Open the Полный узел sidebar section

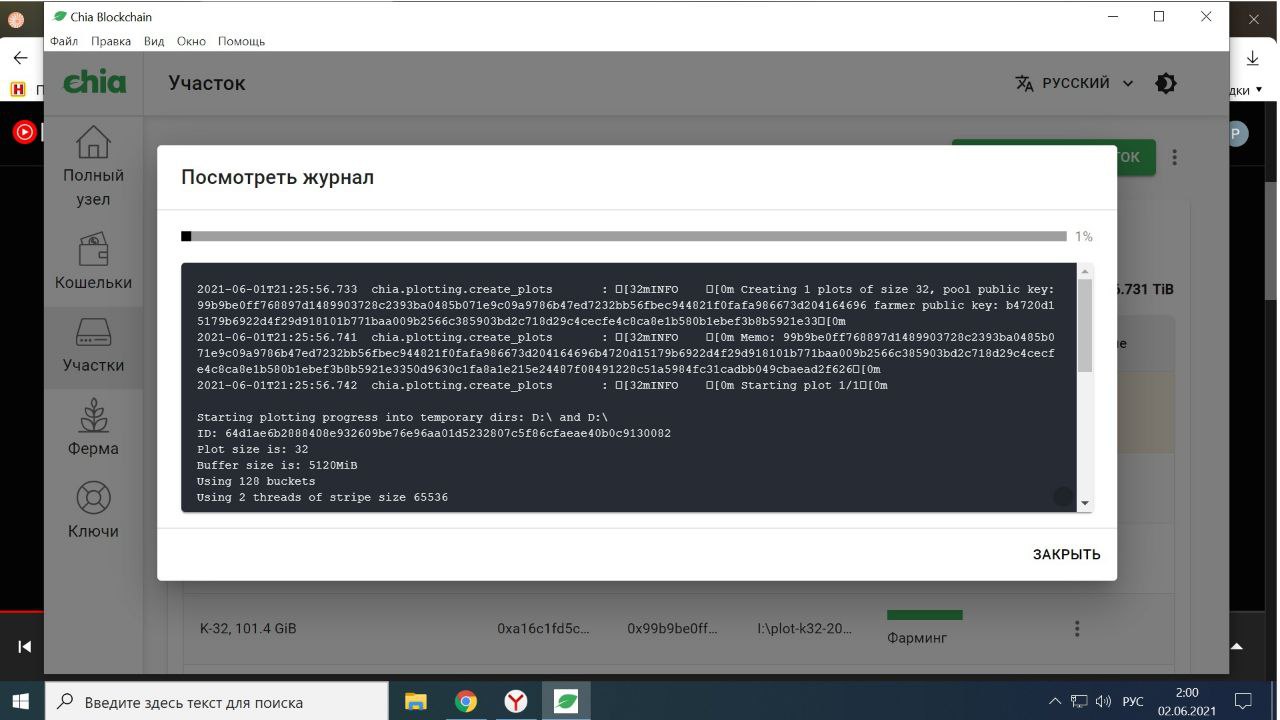coord(93,166)
